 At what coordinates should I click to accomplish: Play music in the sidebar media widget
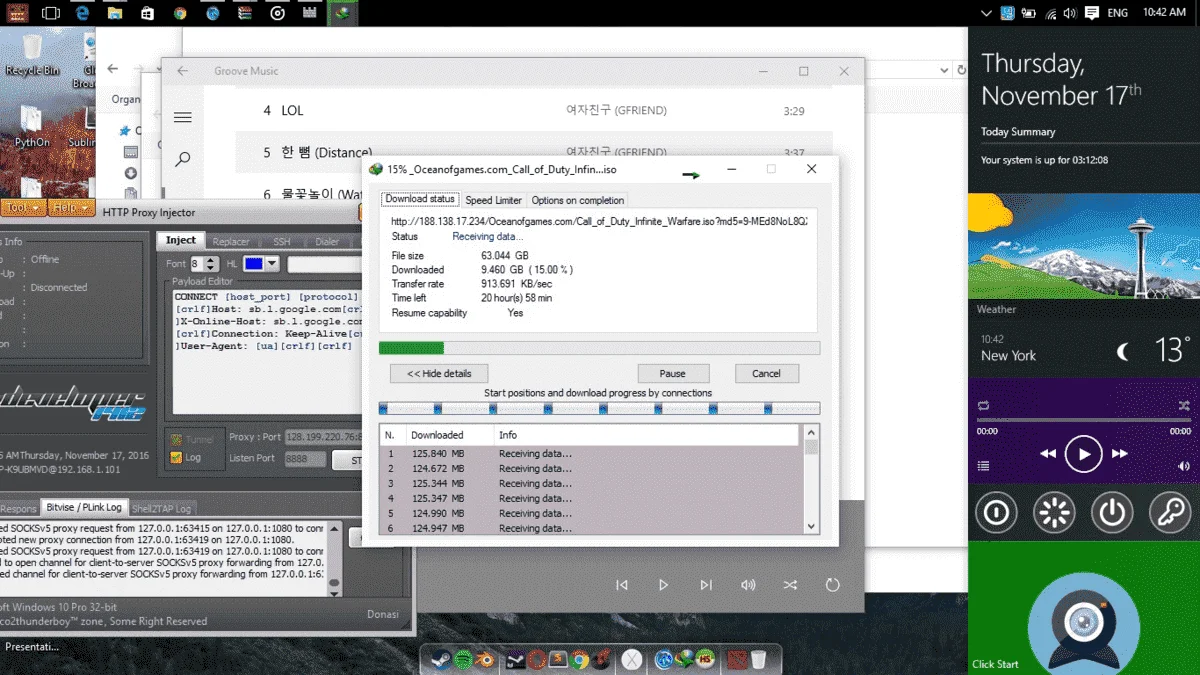click(1083, 454)
